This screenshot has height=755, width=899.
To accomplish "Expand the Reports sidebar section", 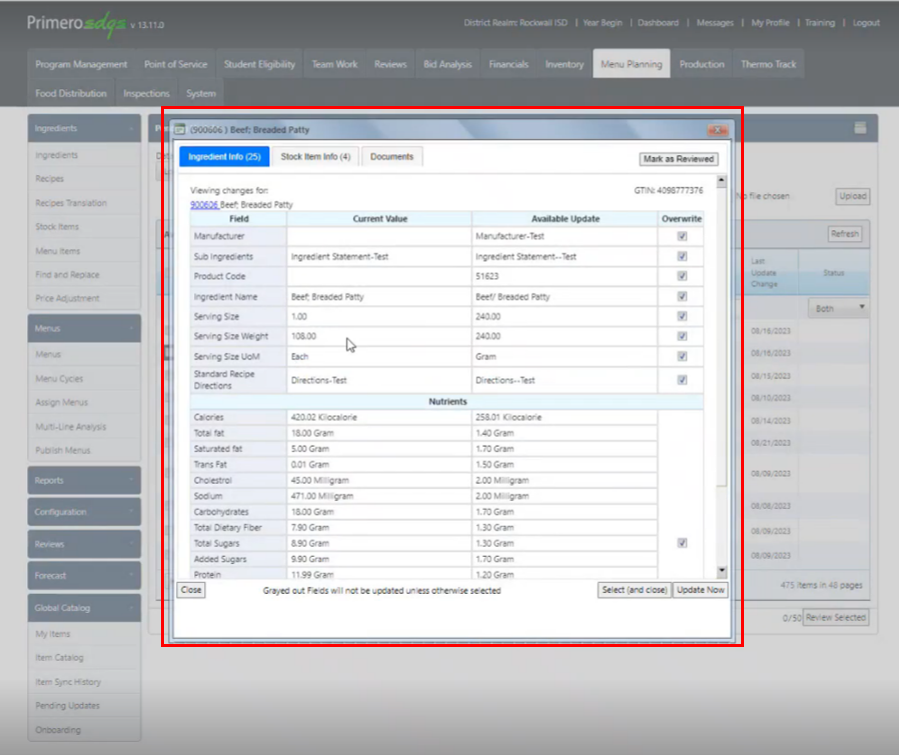I will (x=84, y=481).
